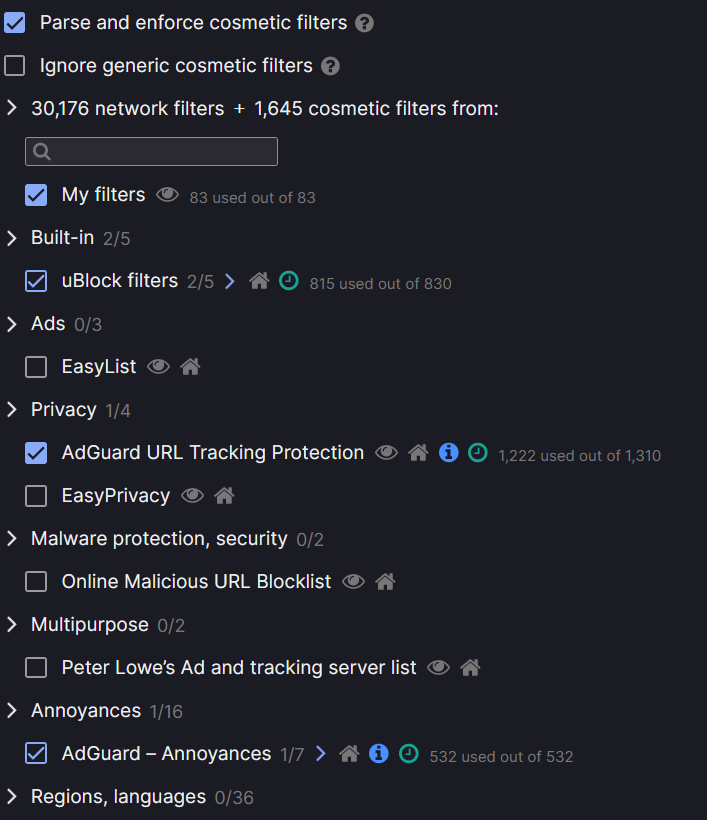Click the clock icon next to AdGuard – Annoyances

(408, 754)
